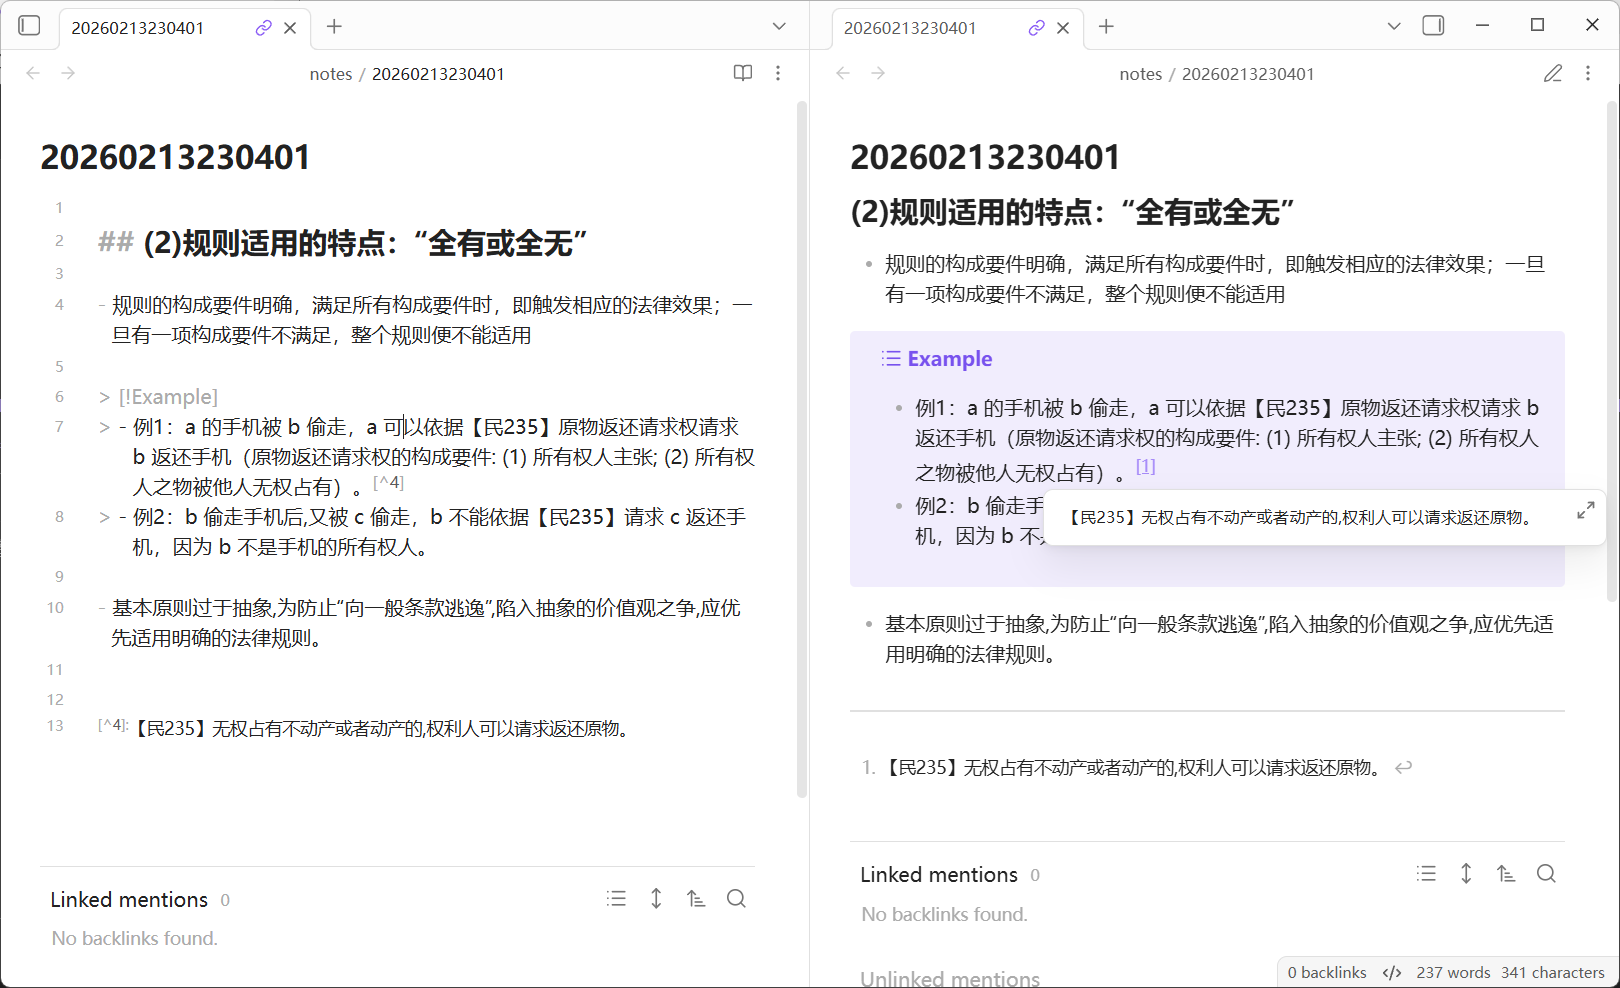Click the left editor scrollbar
This screenshot has height=988, width=1620.
click(x=801, y=450)
